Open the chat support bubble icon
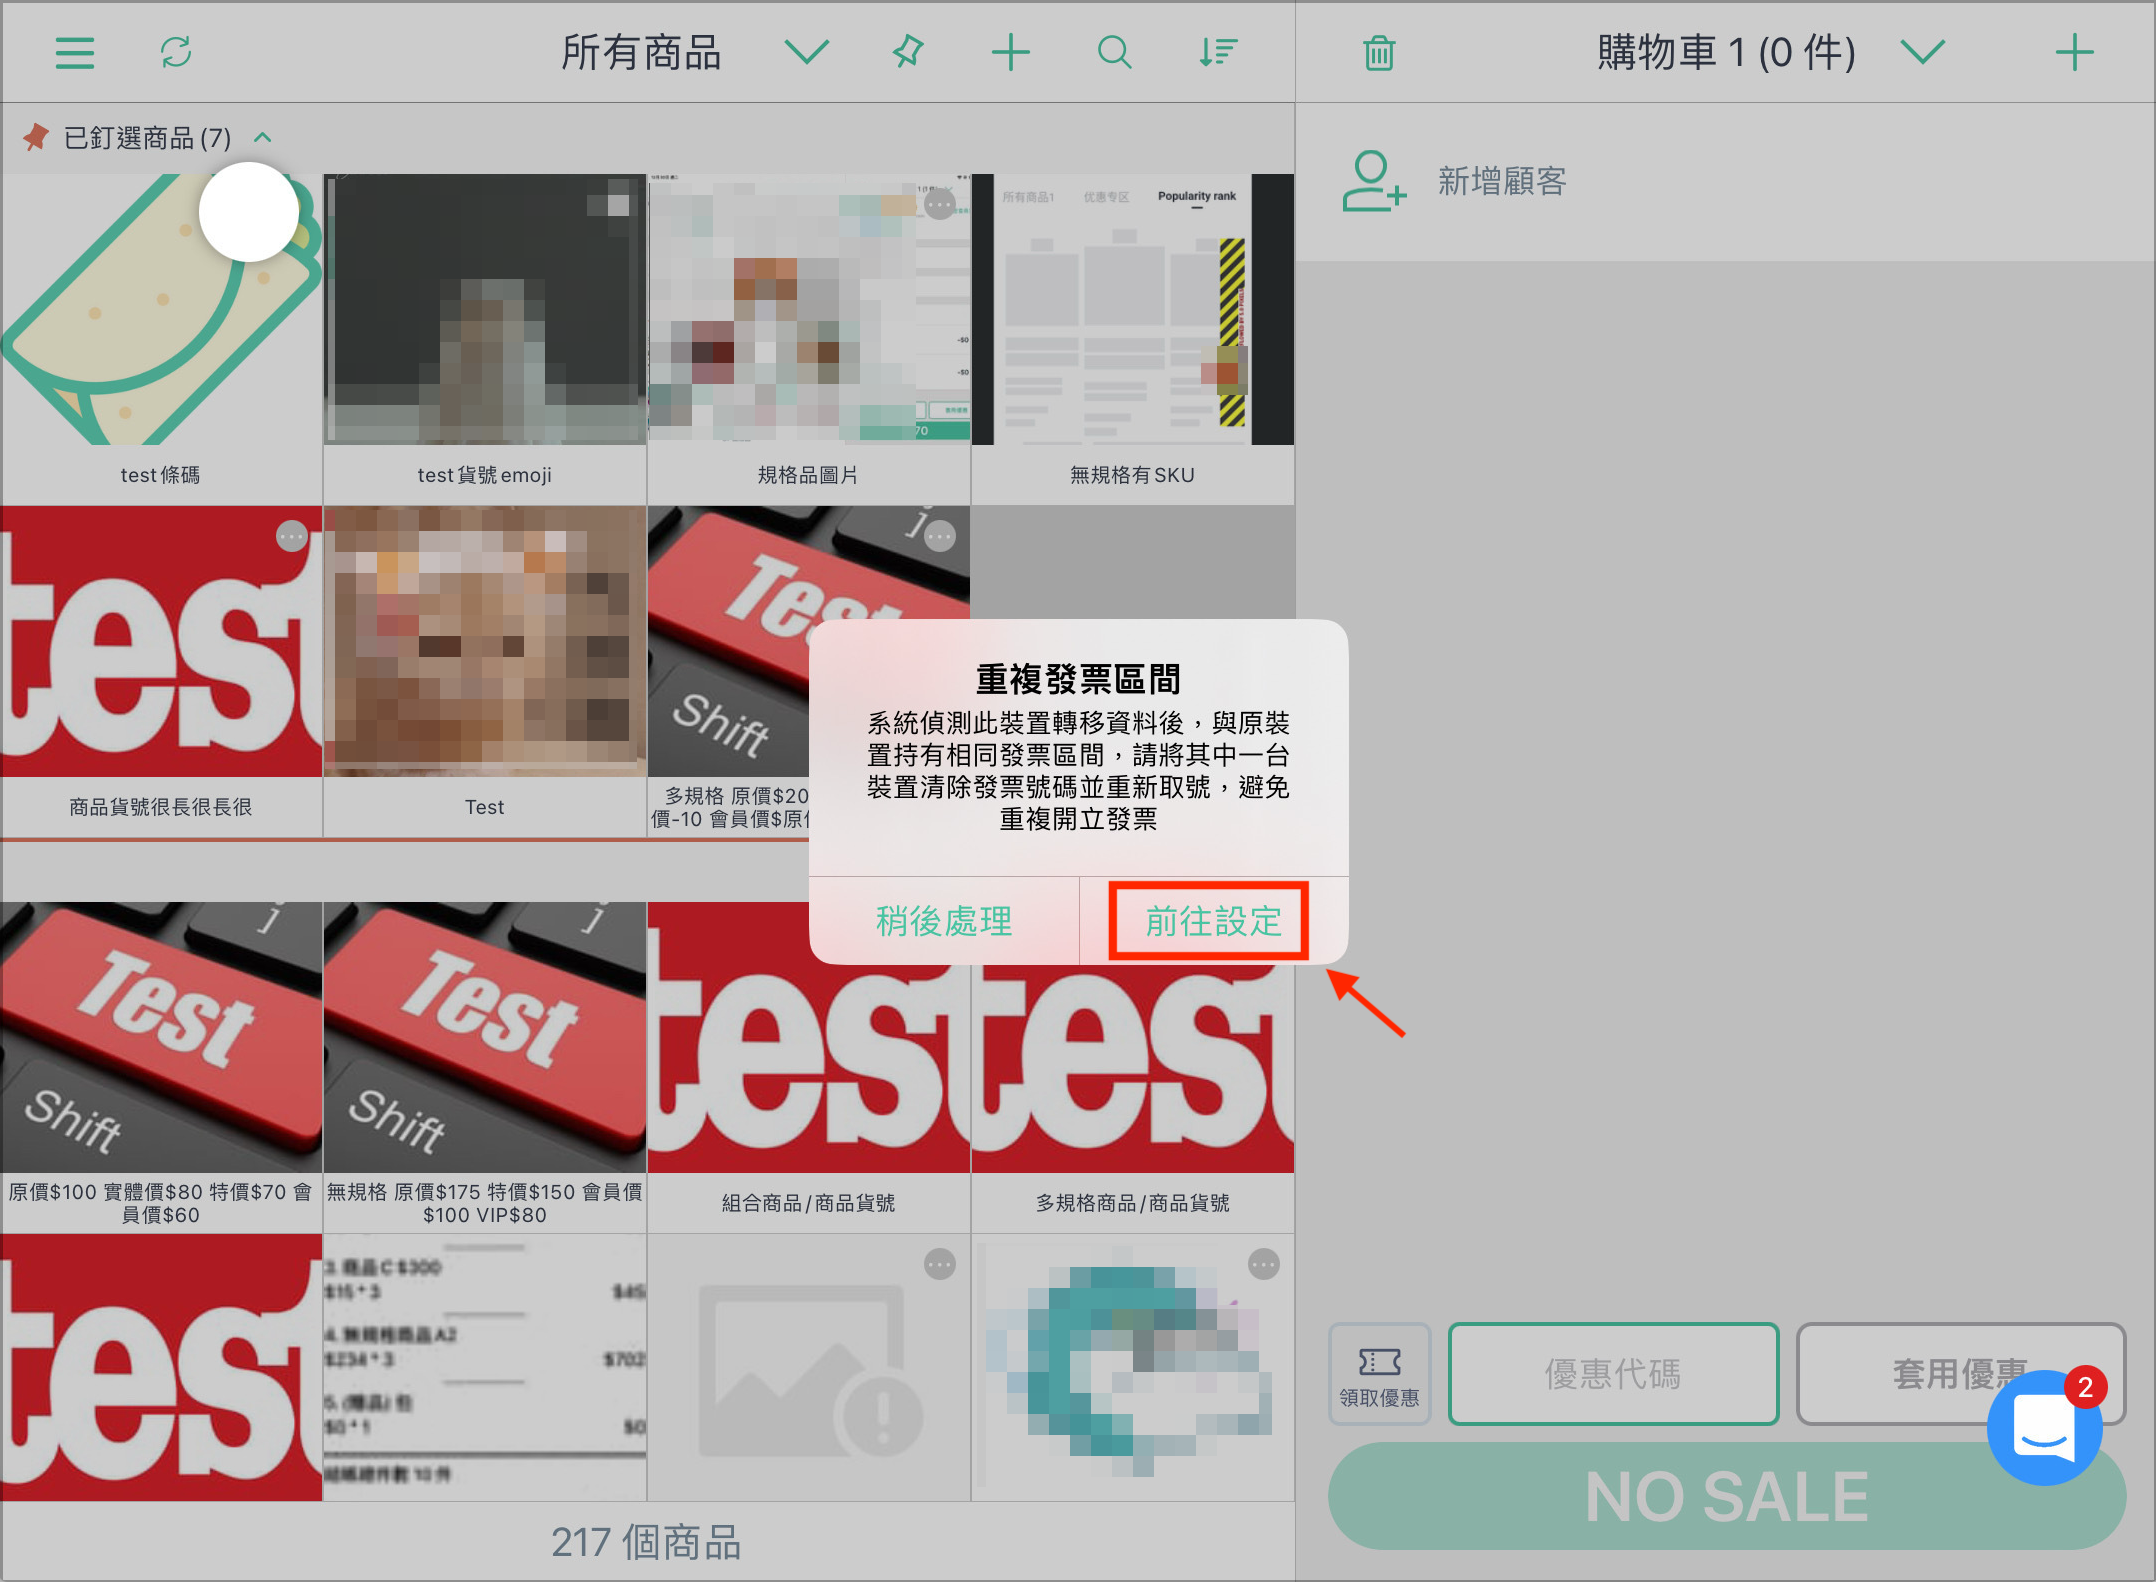2156x1582 pixels. coord(2044,1427)
